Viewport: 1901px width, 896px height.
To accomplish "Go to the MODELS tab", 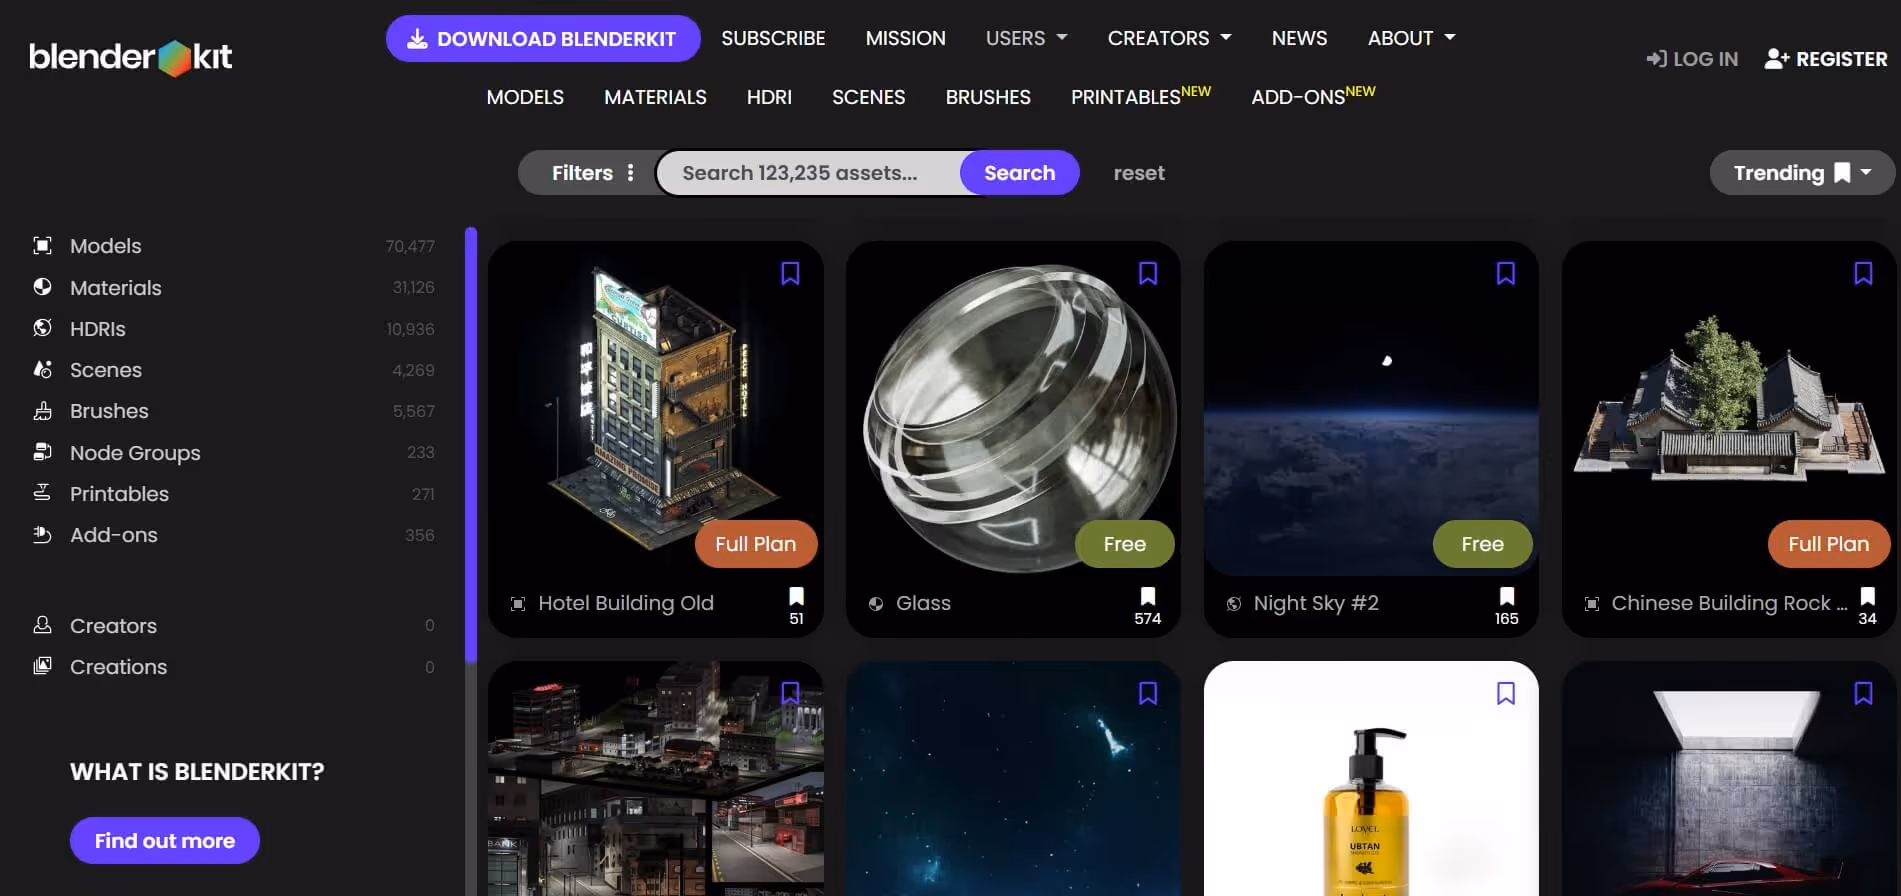I will coord(525,97).
